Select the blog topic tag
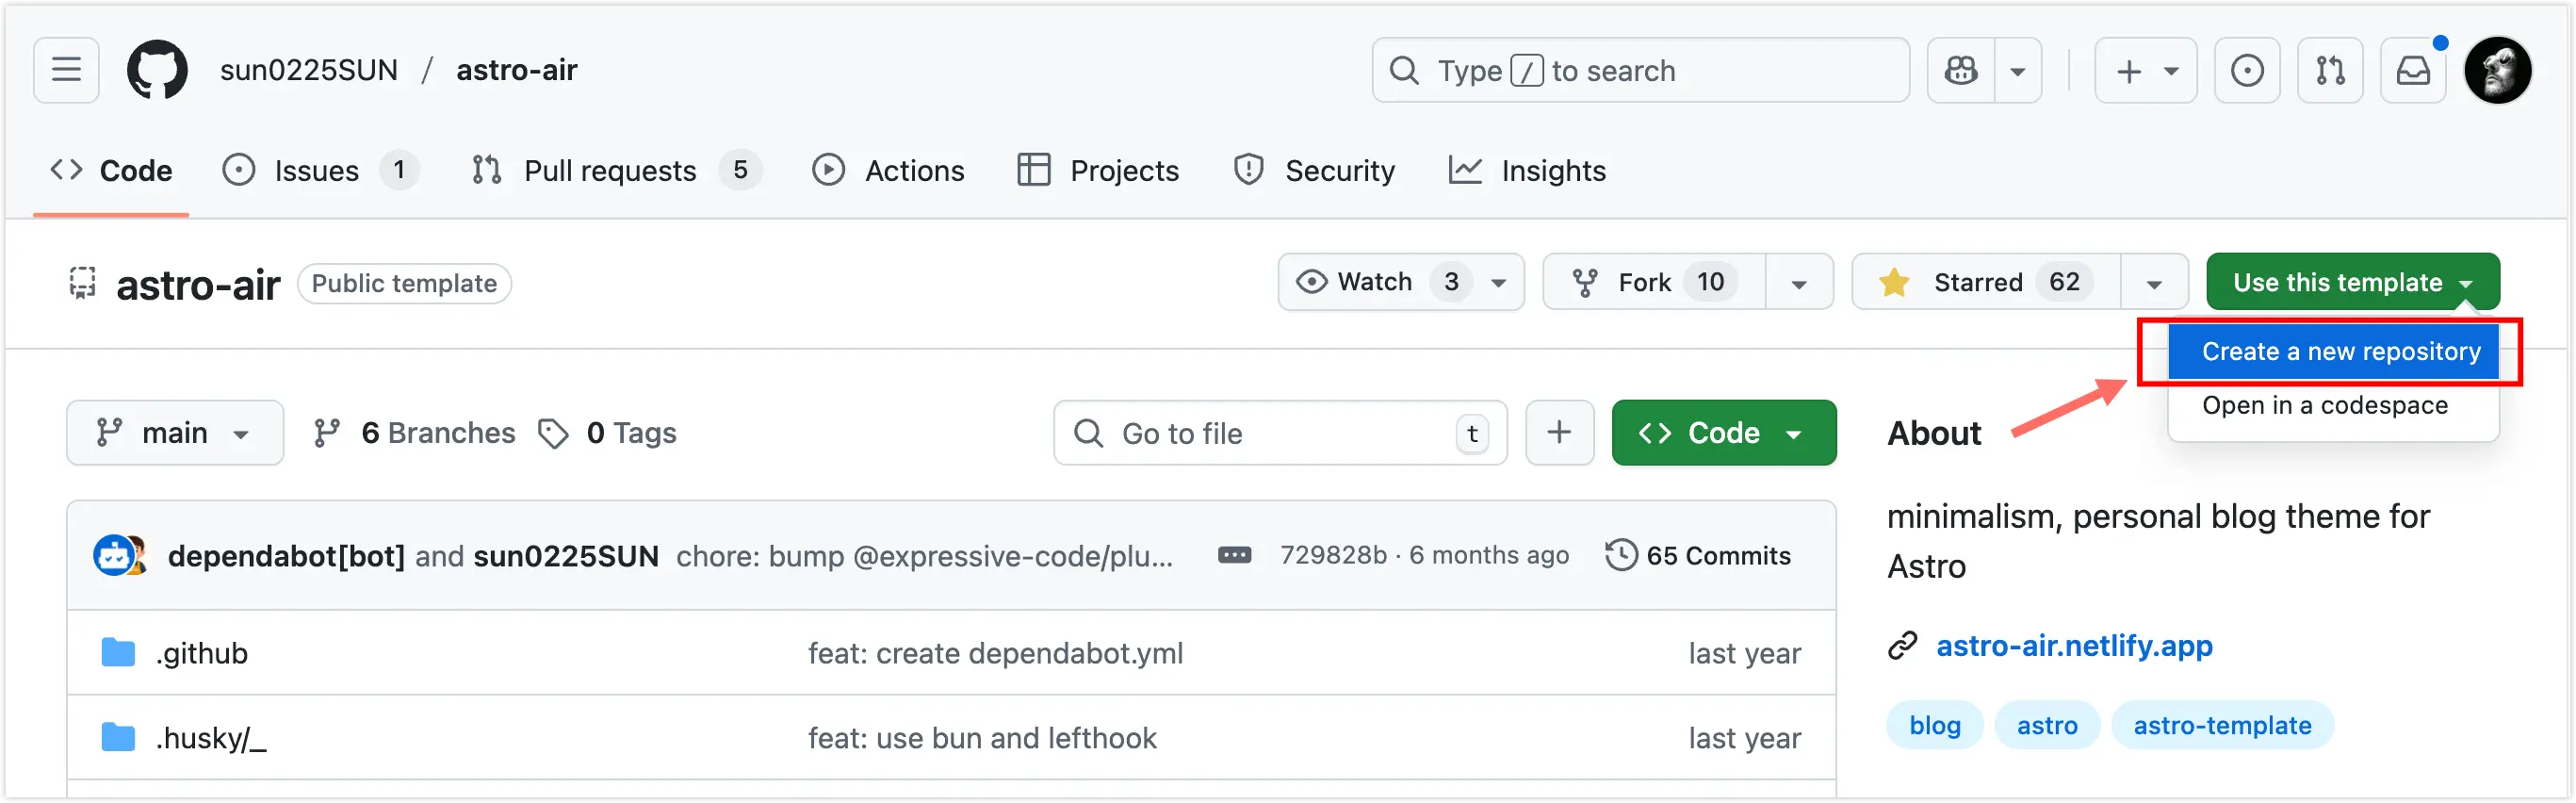Screen dimensions: 2576x803 click(x=1934, y=724)
